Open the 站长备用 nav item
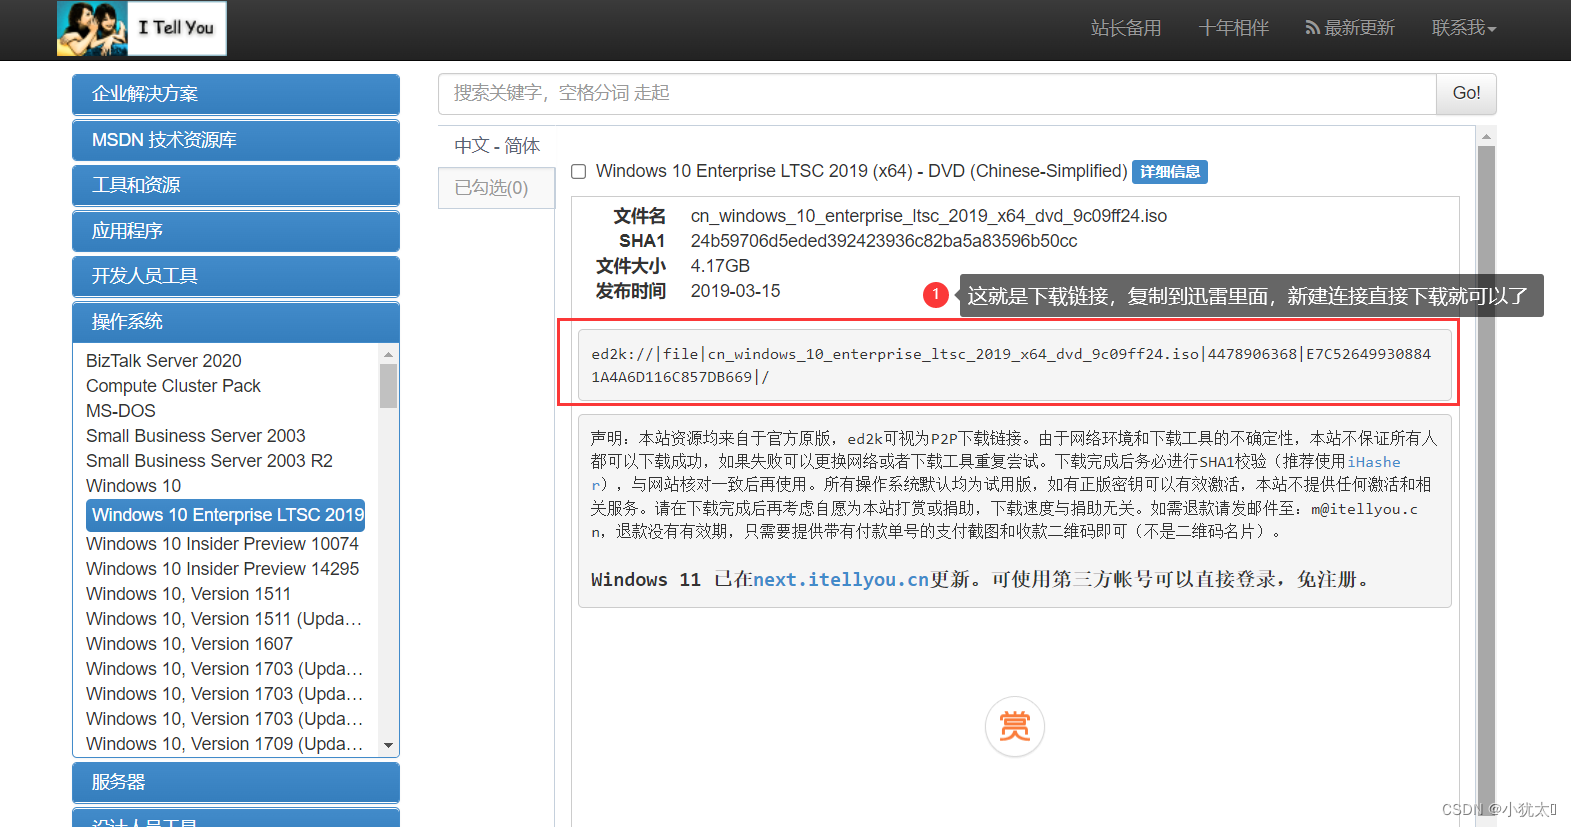 [x=1126, y=28]
